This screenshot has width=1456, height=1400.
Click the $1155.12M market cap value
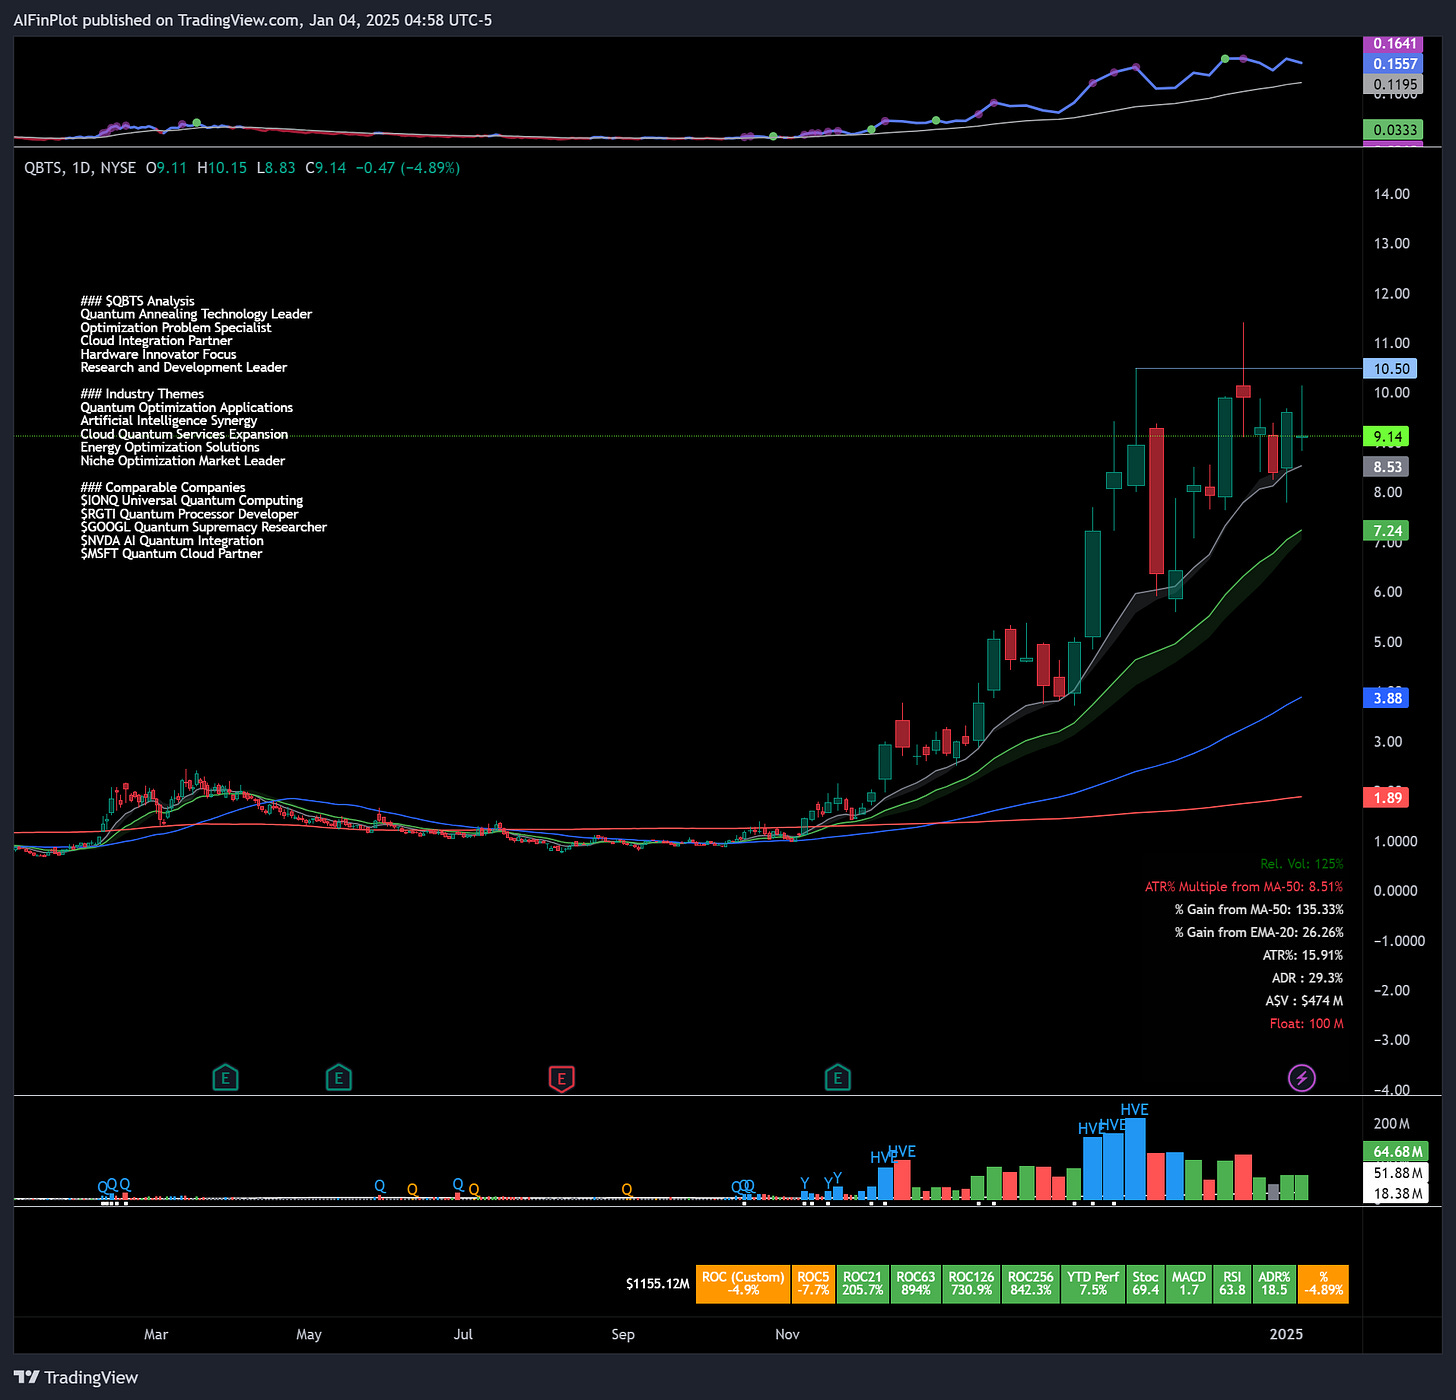click(x=658, y=1284)
